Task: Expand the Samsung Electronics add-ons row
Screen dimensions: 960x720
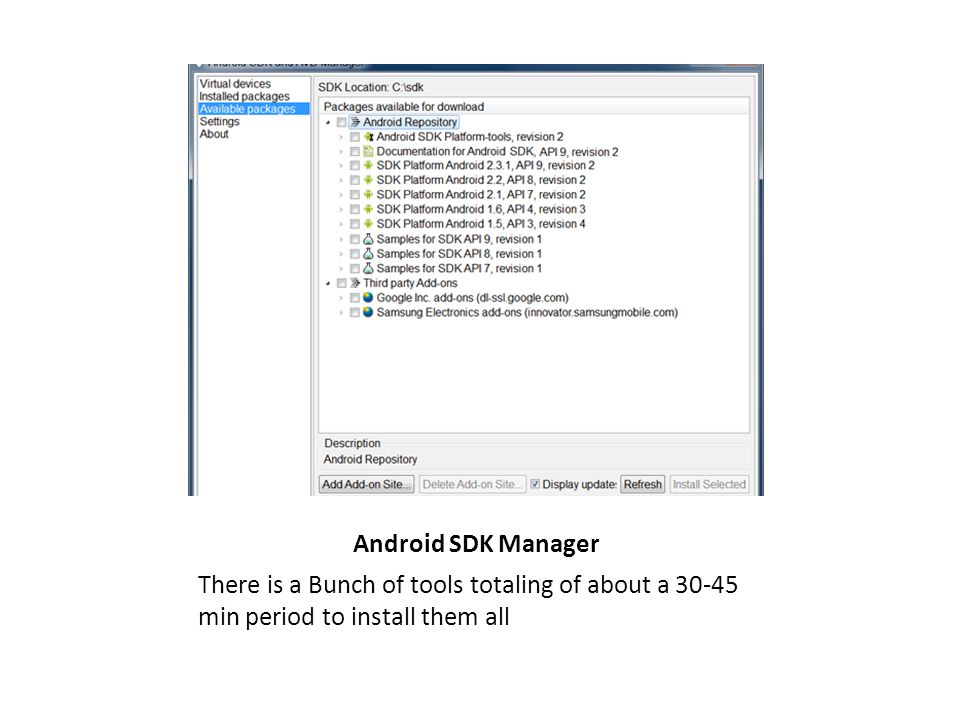Action: point(342,313)
